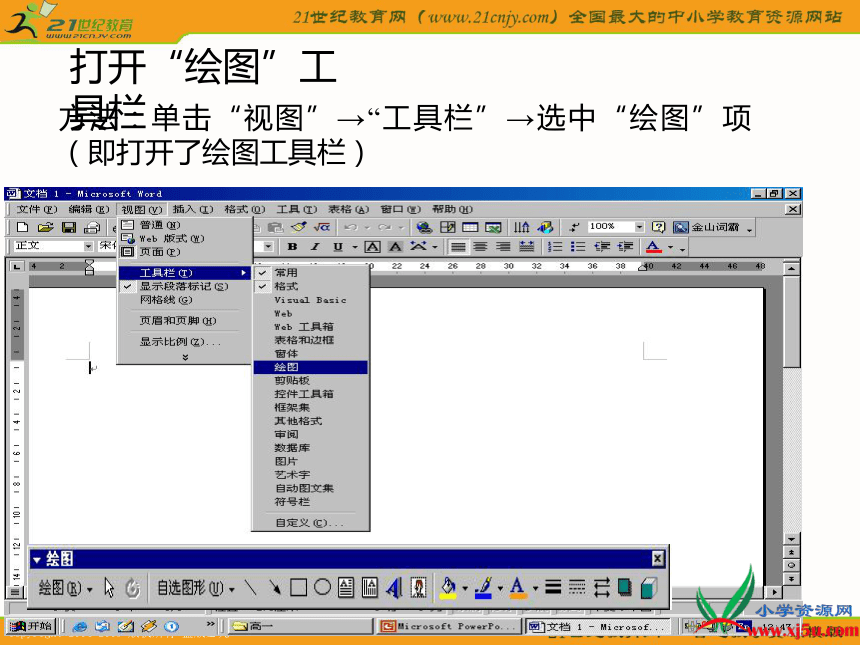
Task: Click the Insert Table icon
Action: point(470,227)
